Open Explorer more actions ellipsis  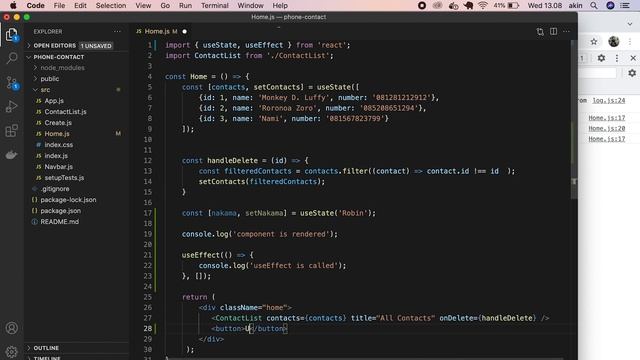tap(118, 31)
